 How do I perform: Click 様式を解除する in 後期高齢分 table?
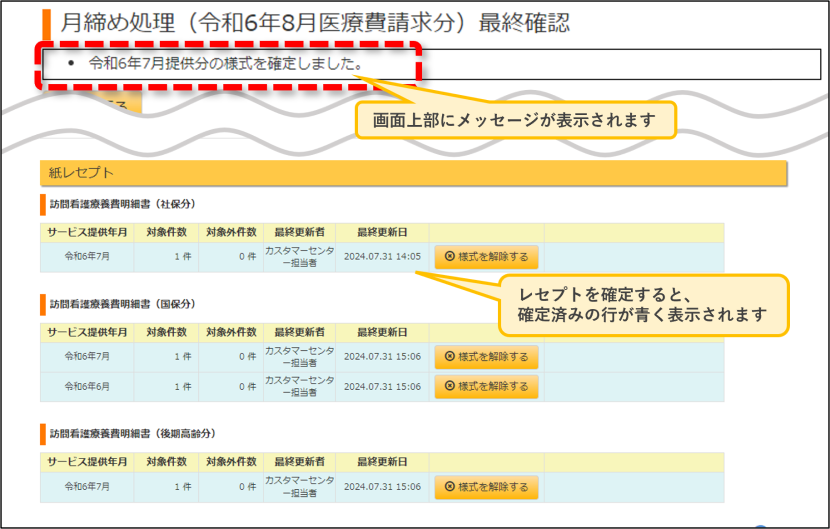486,487
